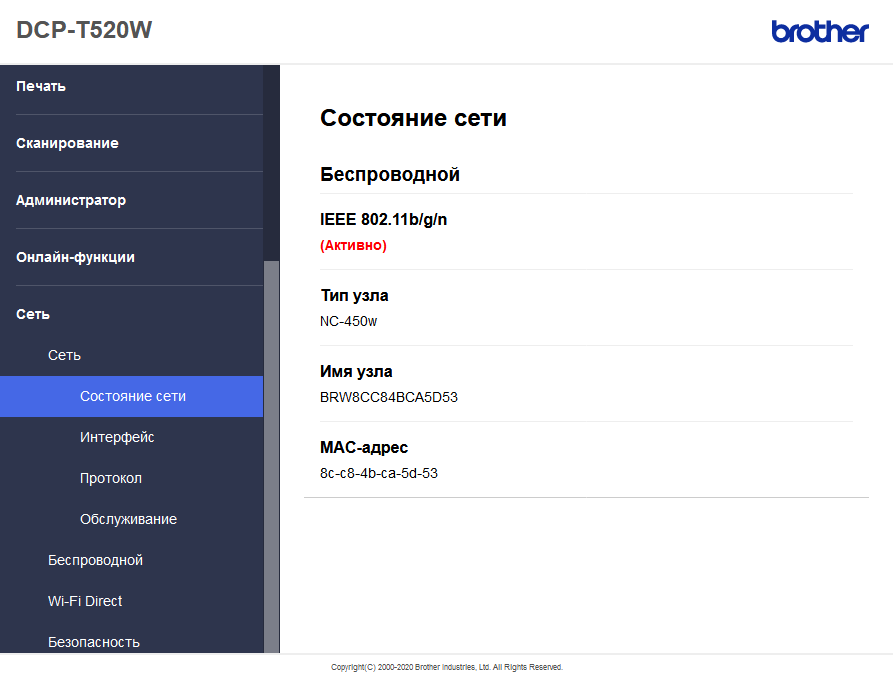Open the Wi-Fi Direct section
The height and width of the screenshot is (678, 893).
(x=85, y=602)
